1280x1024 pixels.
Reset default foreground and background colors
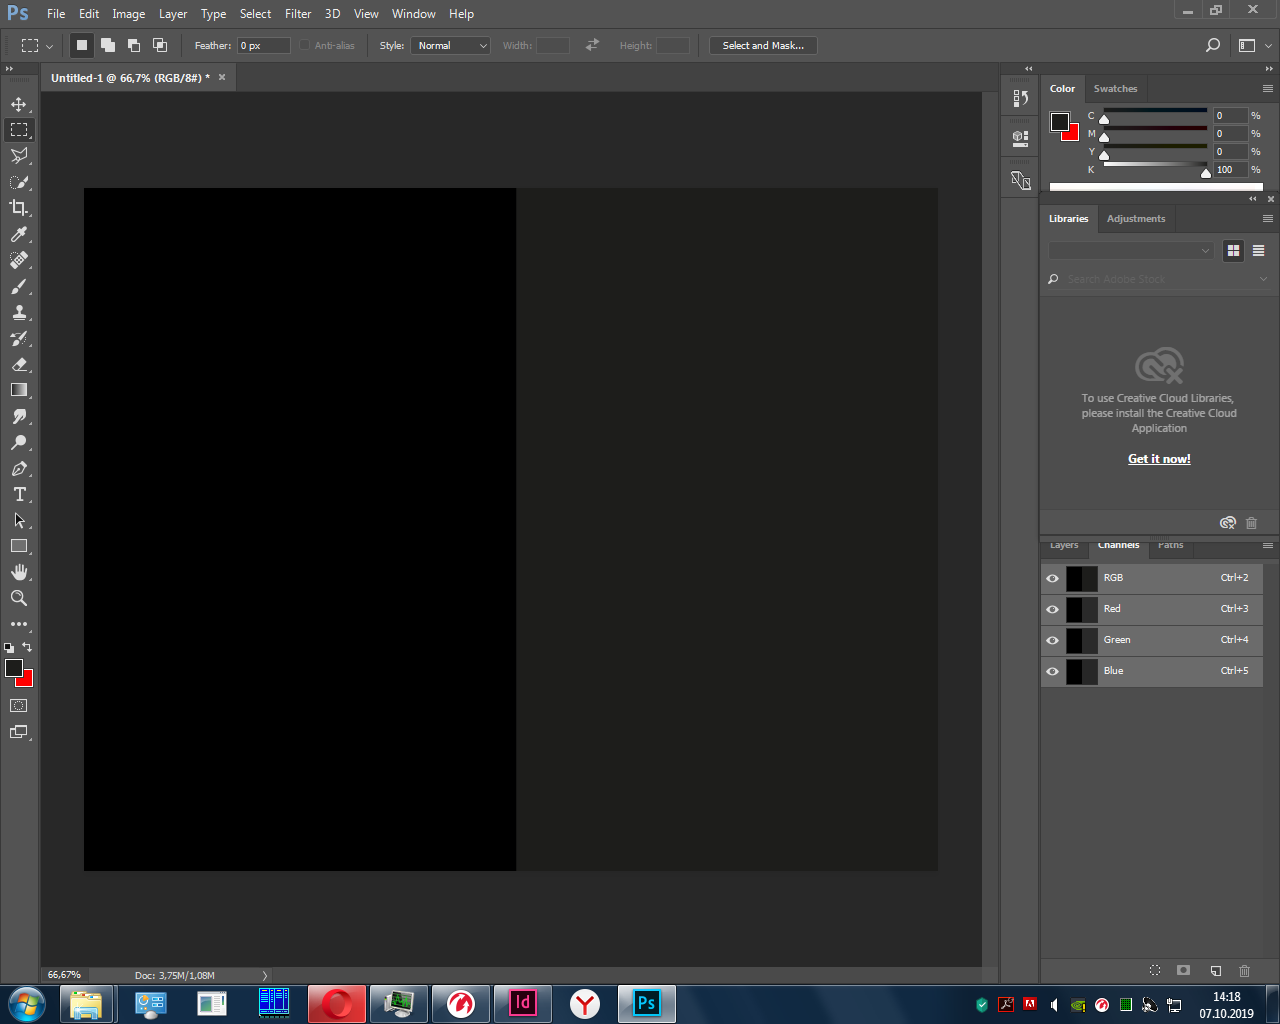point(9,648)
